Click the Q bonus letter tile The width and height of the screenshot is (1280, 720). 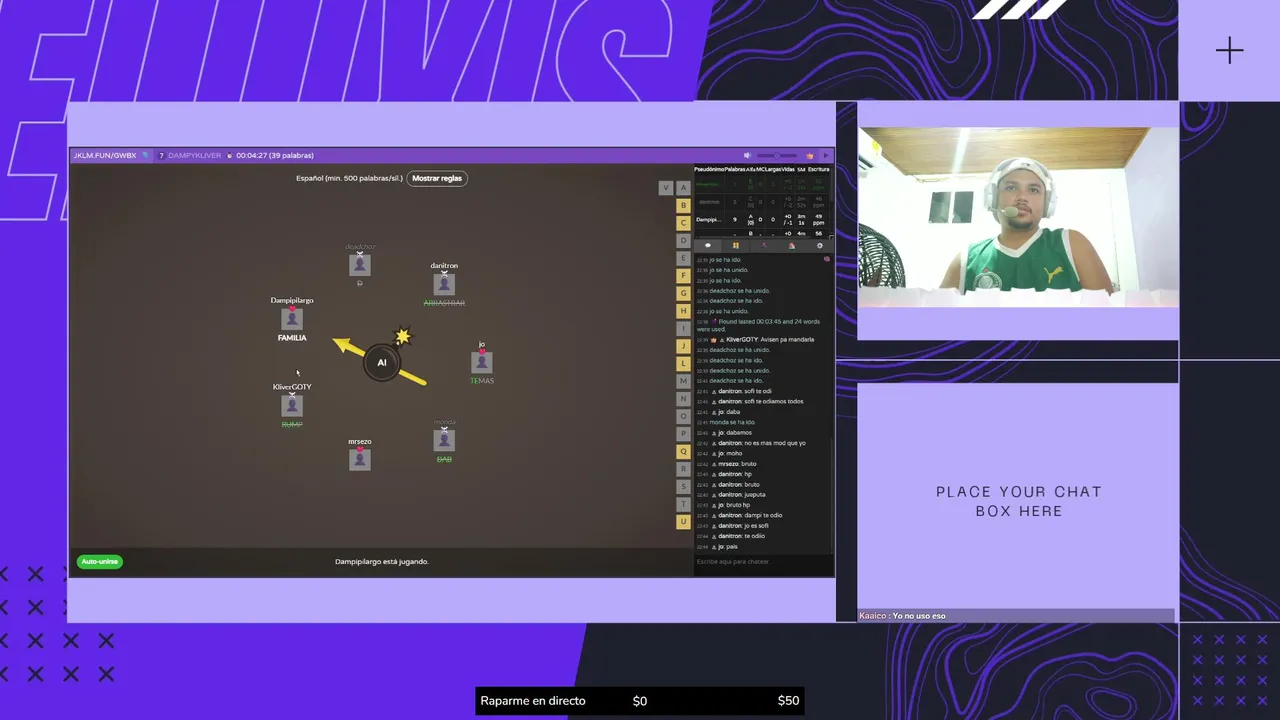(684, 451)
